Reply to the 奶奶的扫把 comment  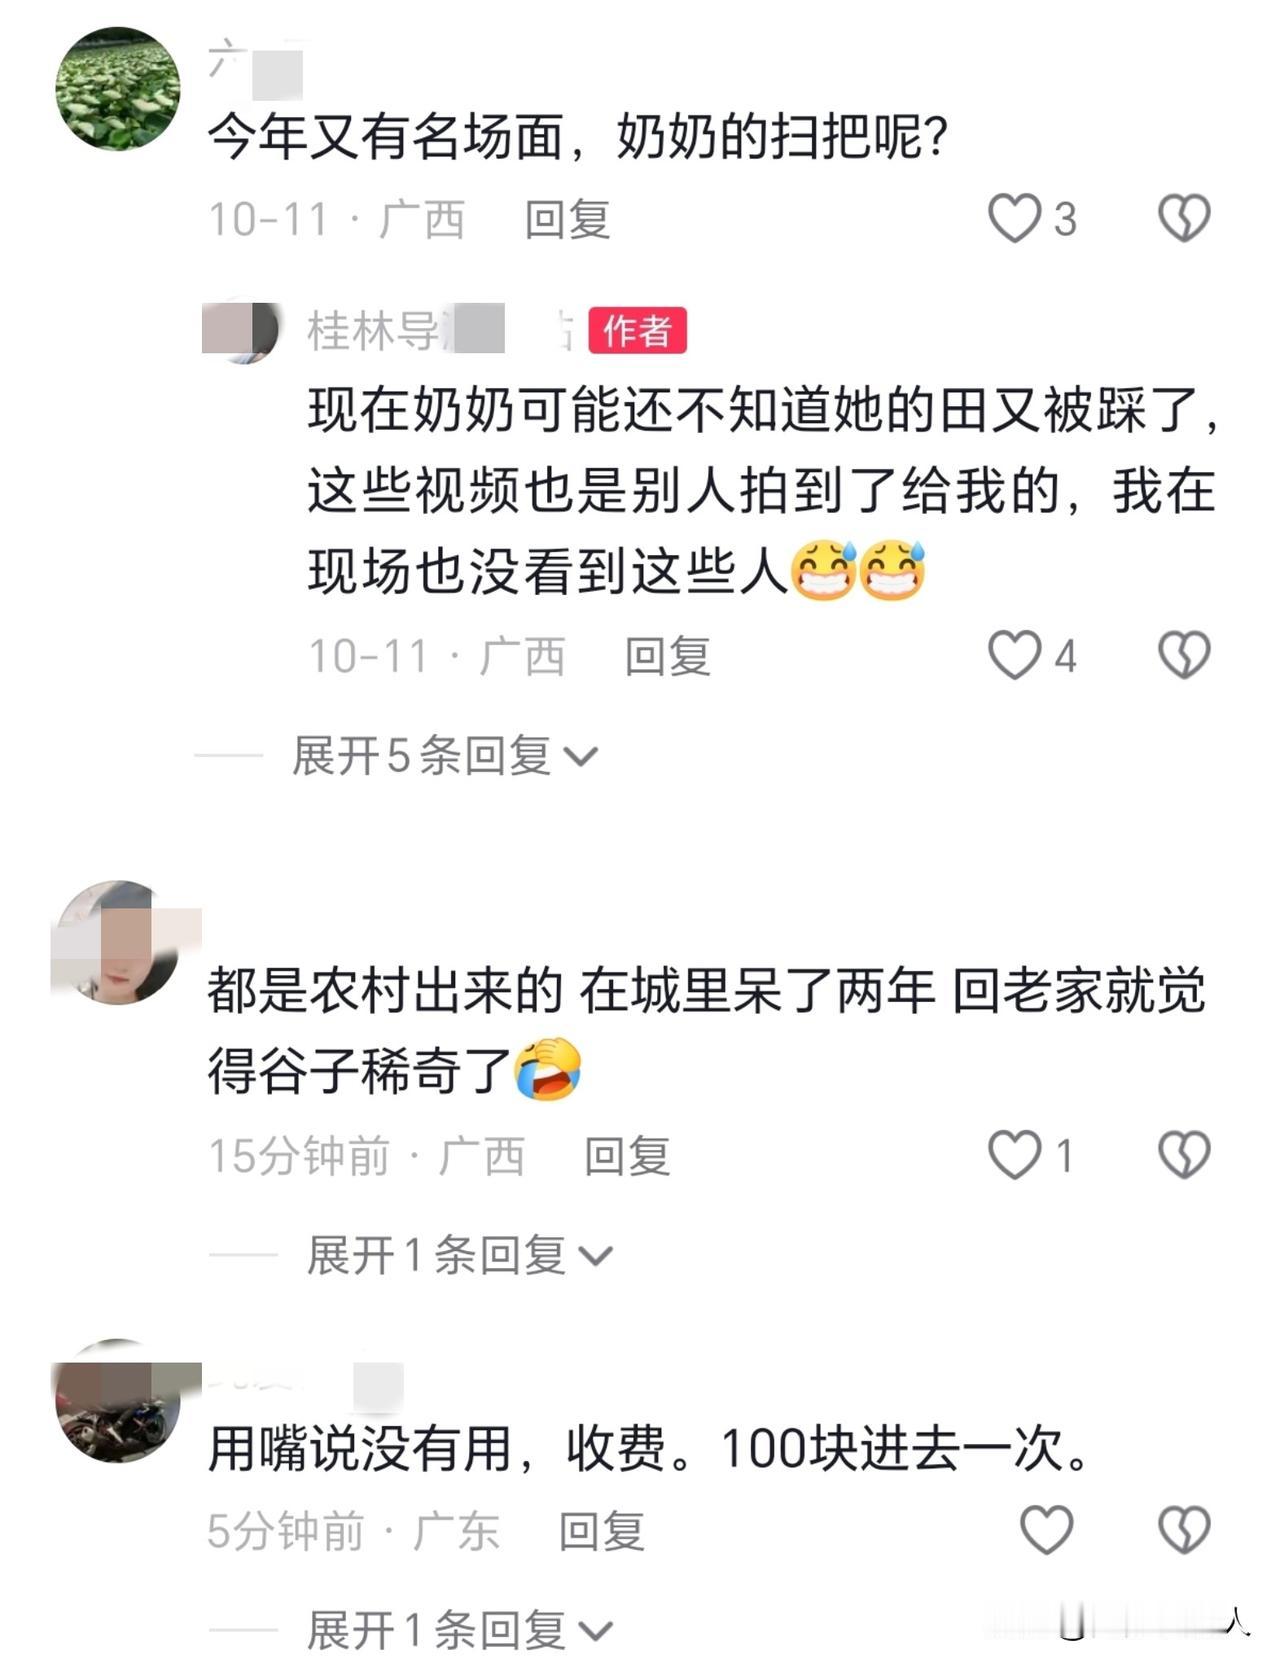coord(567,219)
